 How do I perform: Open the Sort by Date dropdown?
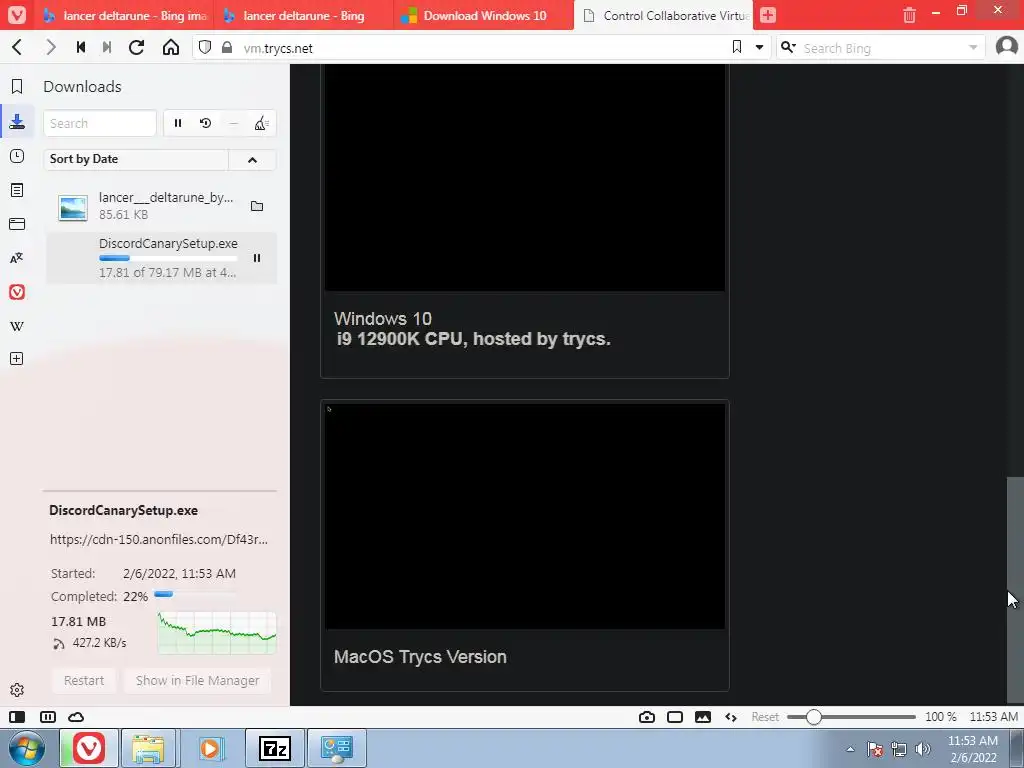coord(136,159)
